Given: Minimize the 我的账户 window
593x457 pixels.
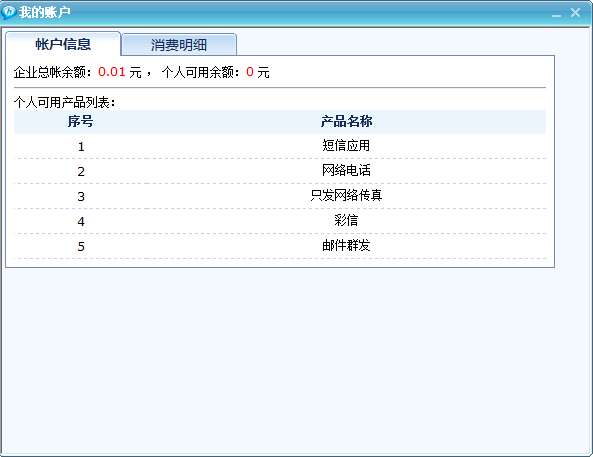Looking at the screenshot, I should 556,14.
